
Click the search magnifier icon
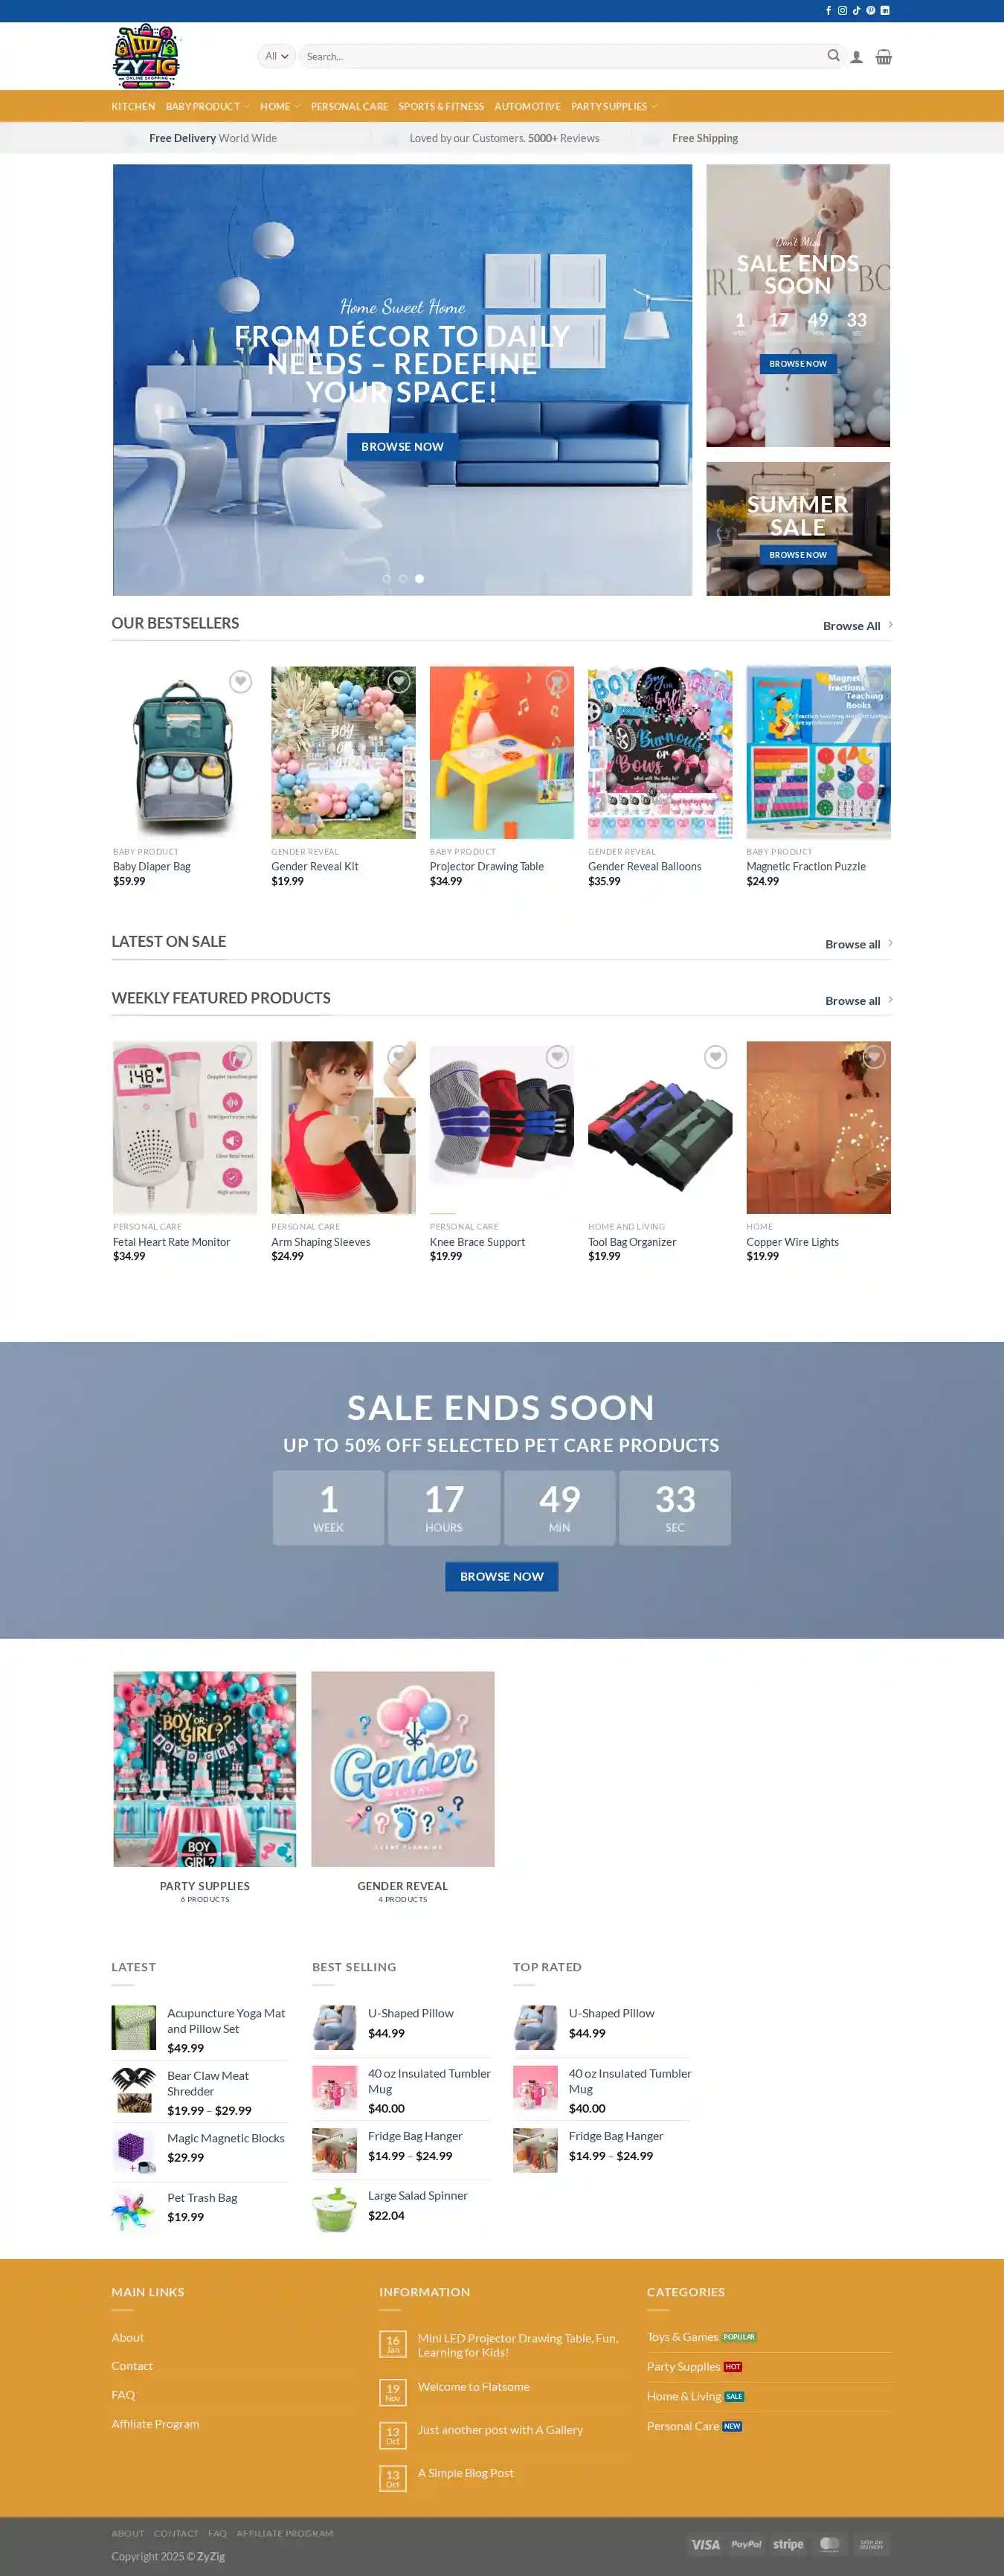833,56
